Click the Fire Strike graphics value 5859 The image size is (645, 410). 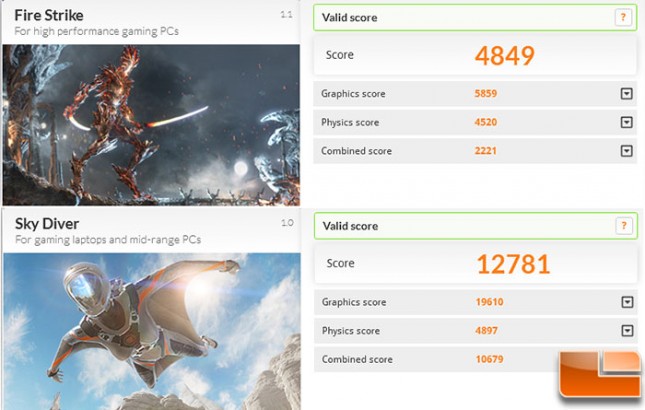coord(486,93)
